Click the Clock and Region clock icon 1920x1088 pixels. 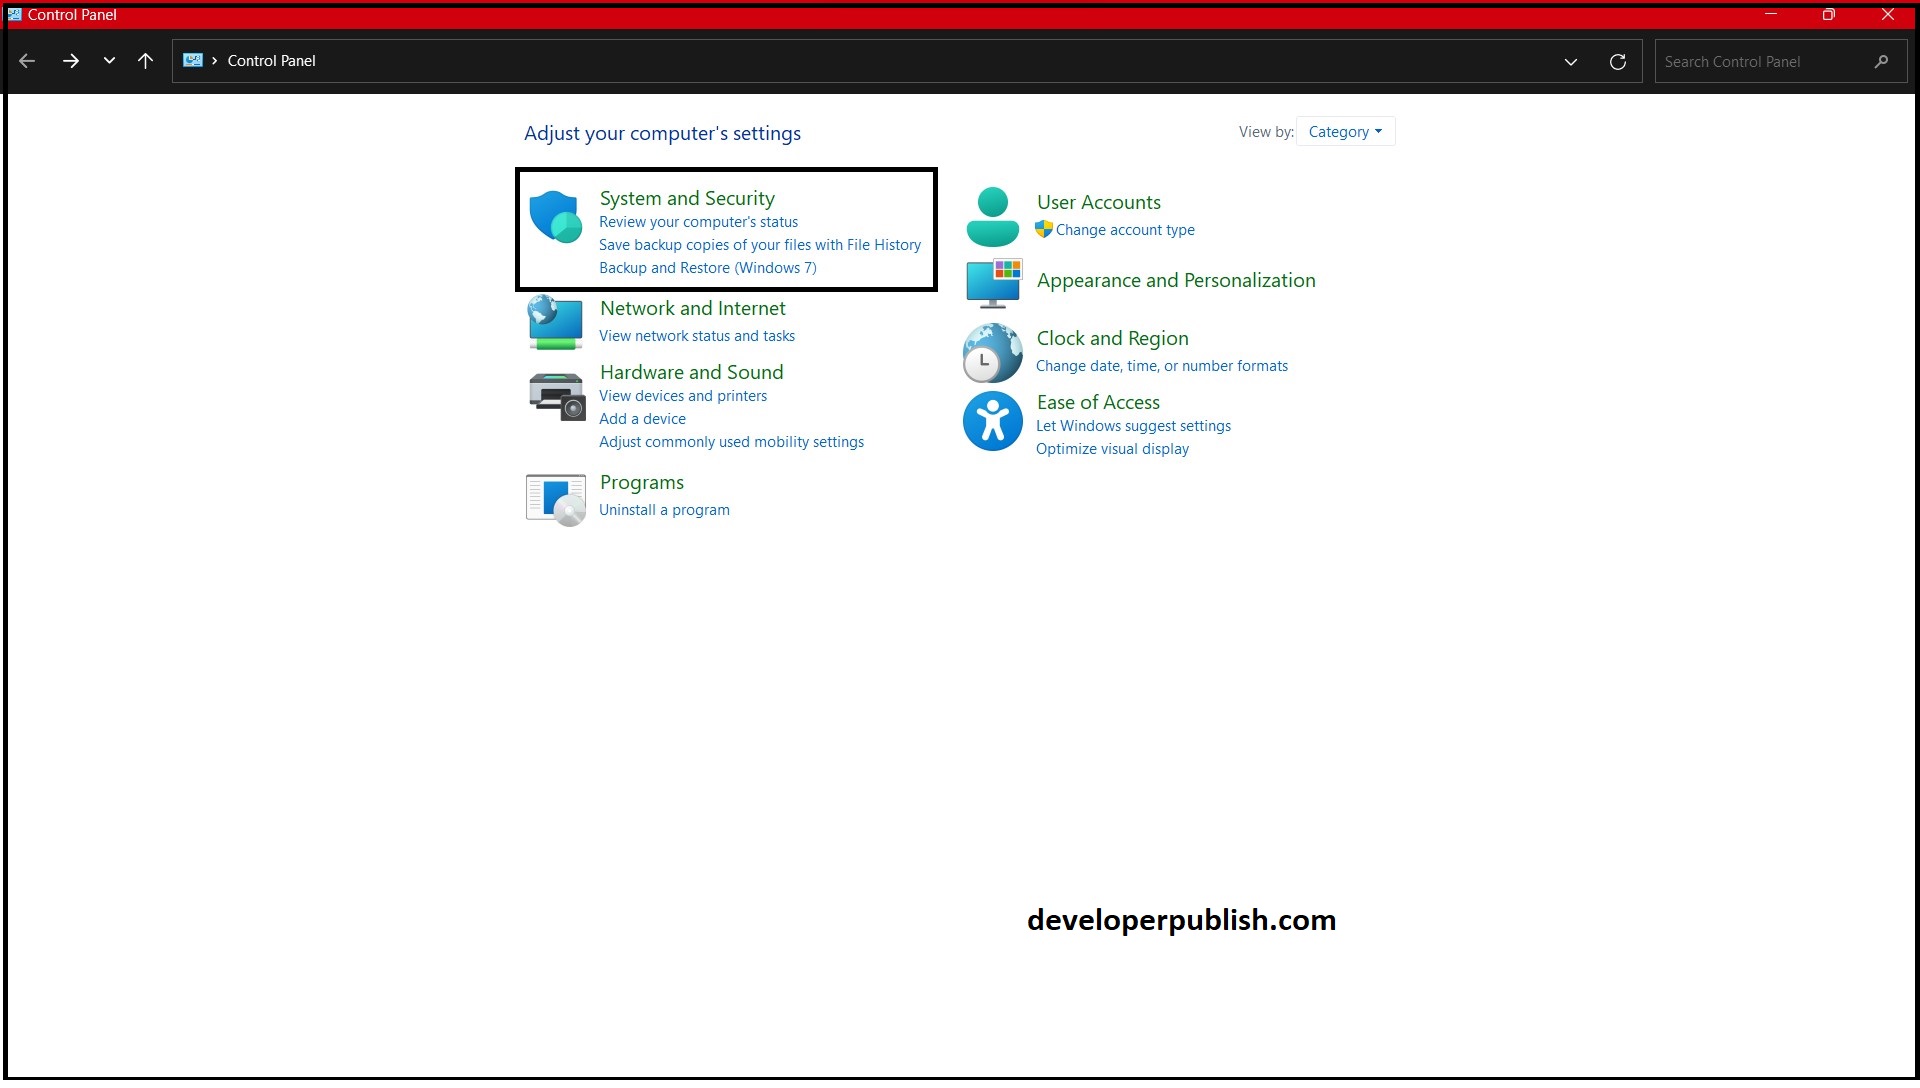pos(991,352)
